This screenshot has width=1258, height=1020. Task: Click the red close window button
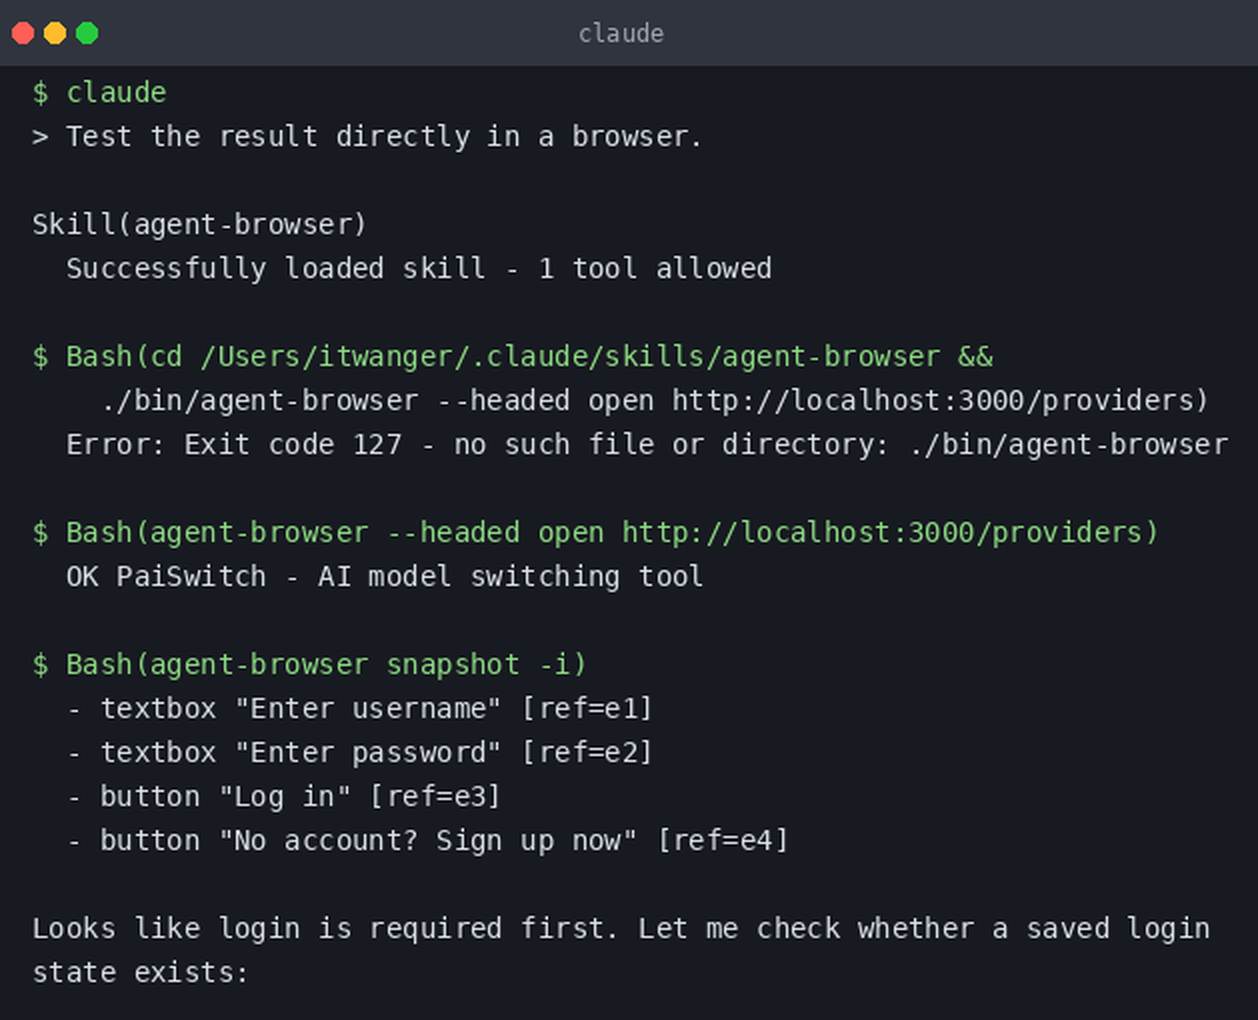(23, 33)
